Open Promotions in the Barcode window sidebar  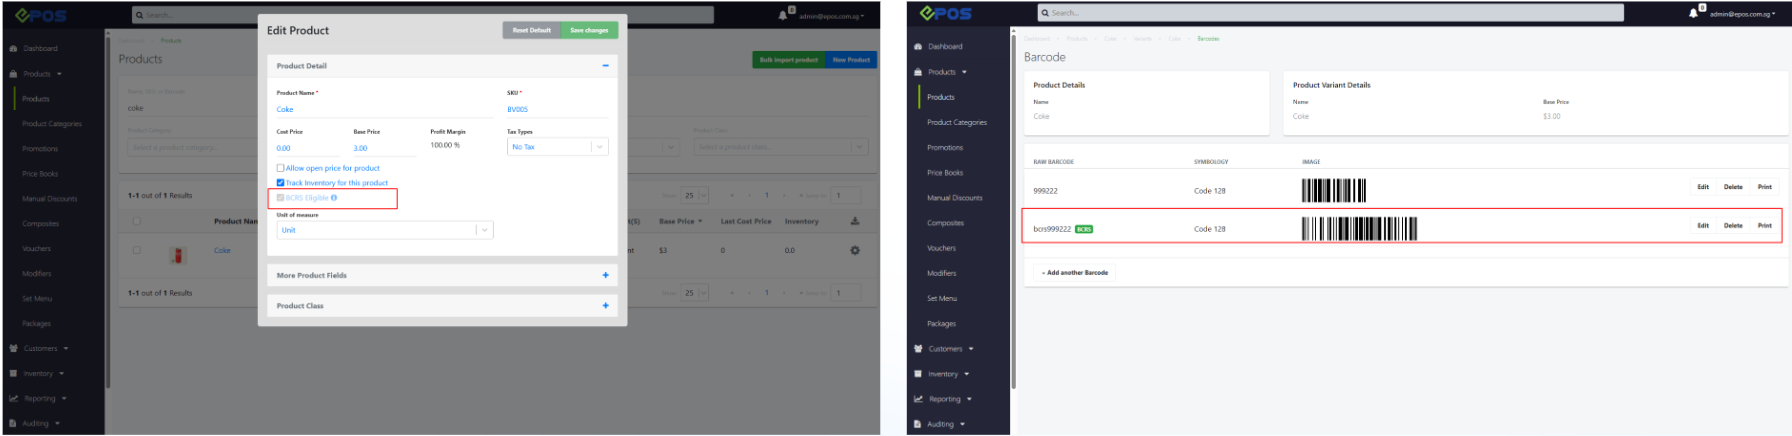[945, 147]
